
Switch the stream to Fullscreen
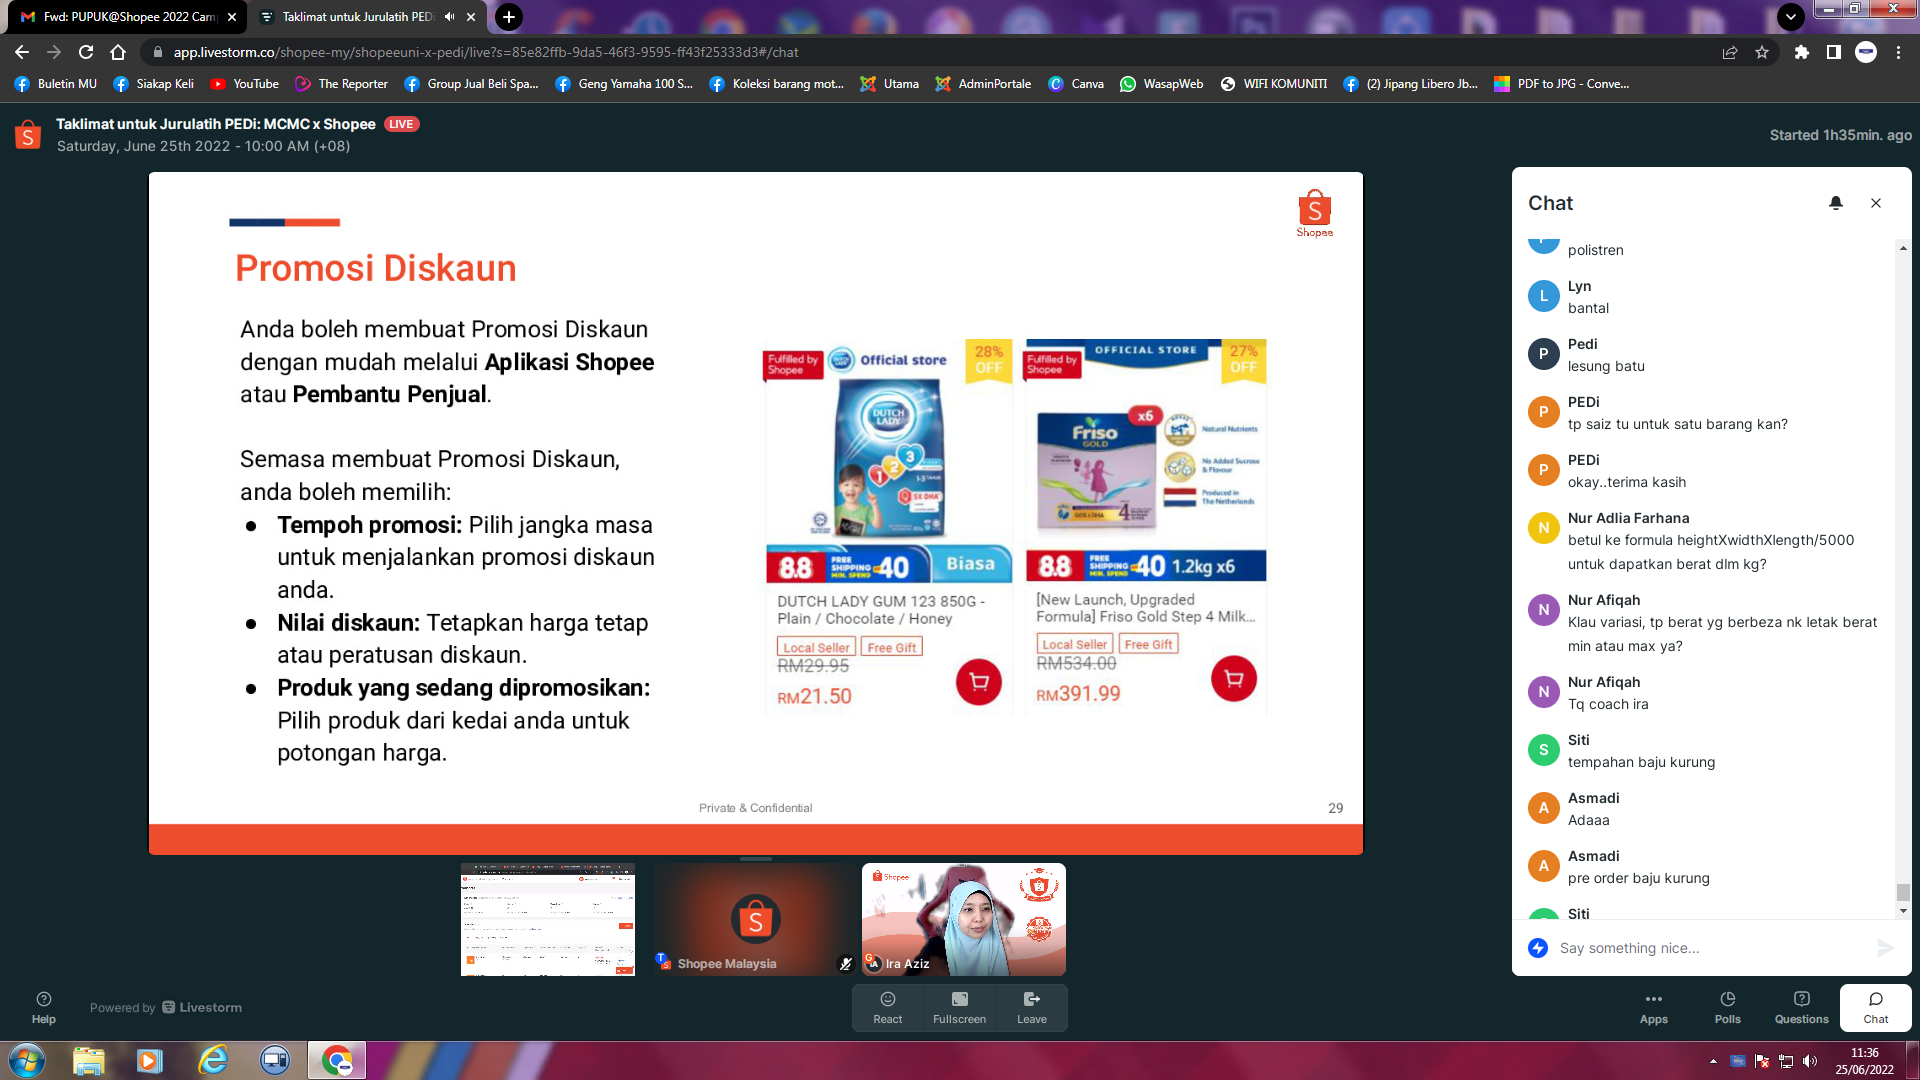click(x=960, y=1007)
